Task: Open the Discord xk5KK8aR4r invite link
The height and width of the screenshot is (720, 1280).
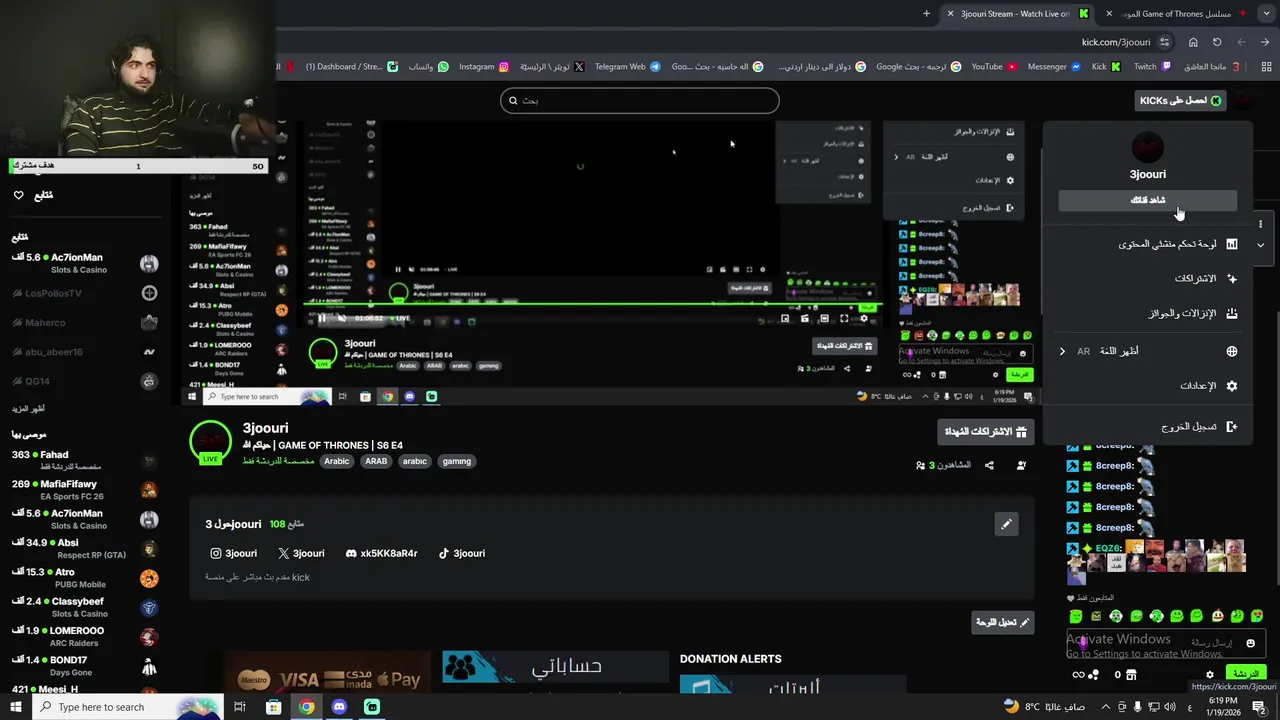Action: point(381,553)
